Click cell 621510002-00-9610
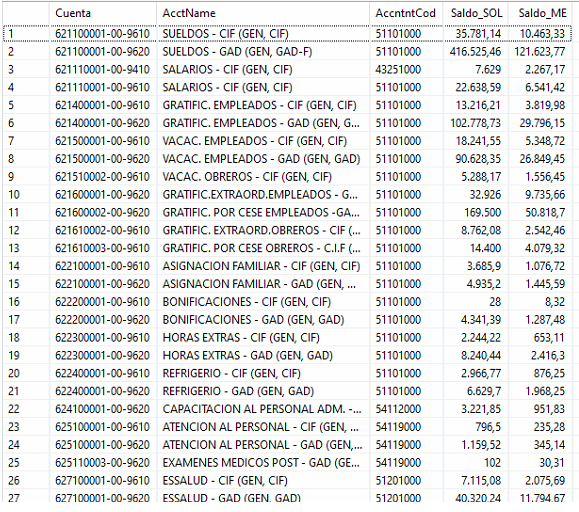579x512 pixels. tap(103, 176)
